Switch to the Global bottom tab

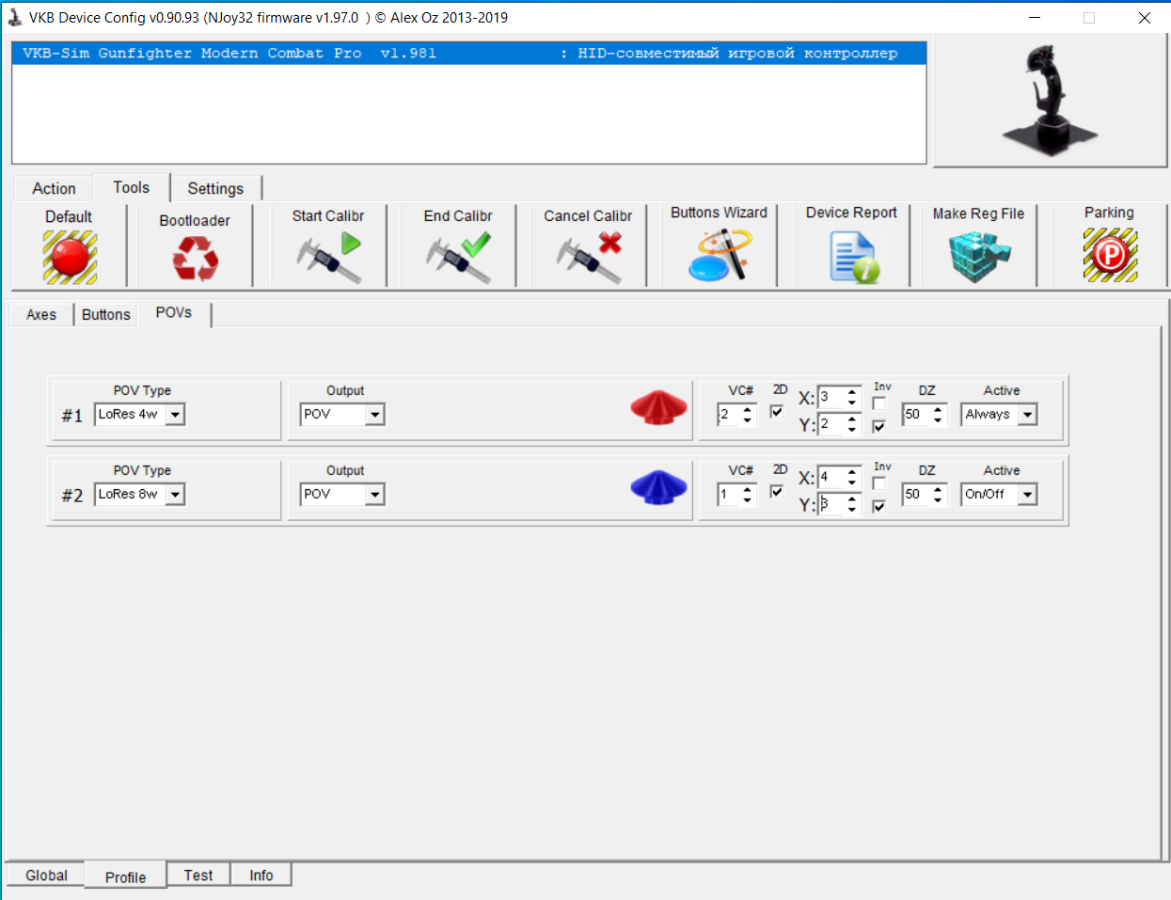[x=46, y=875]
